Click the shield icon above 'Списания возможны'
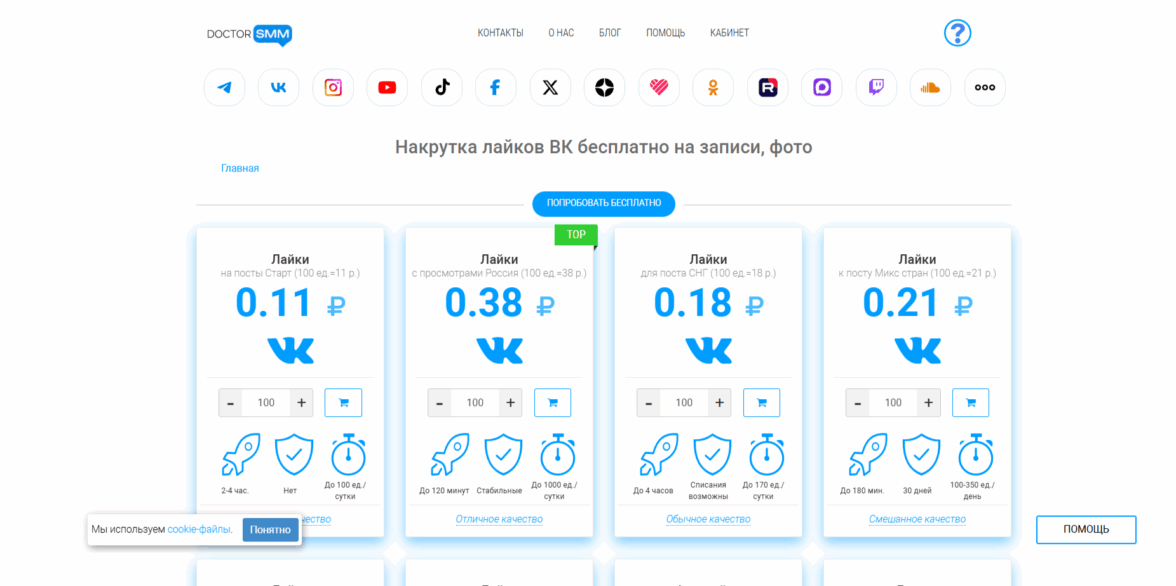This screenshot has height=586, width=1176. (x=712, y=455)
